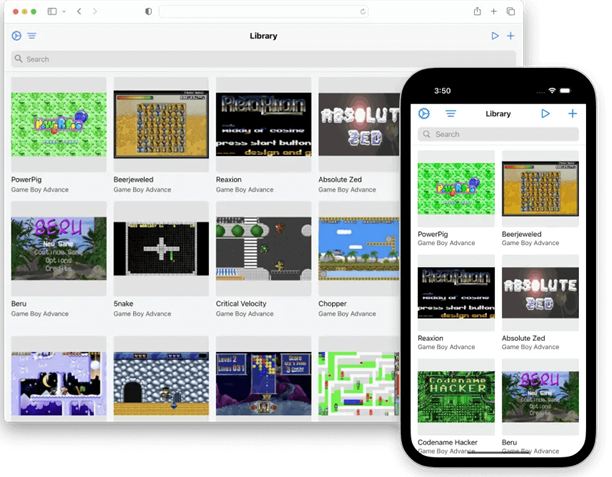Open the green maze game thumbnail in the bottom row
612x477 pixels.
pos(359,384)
